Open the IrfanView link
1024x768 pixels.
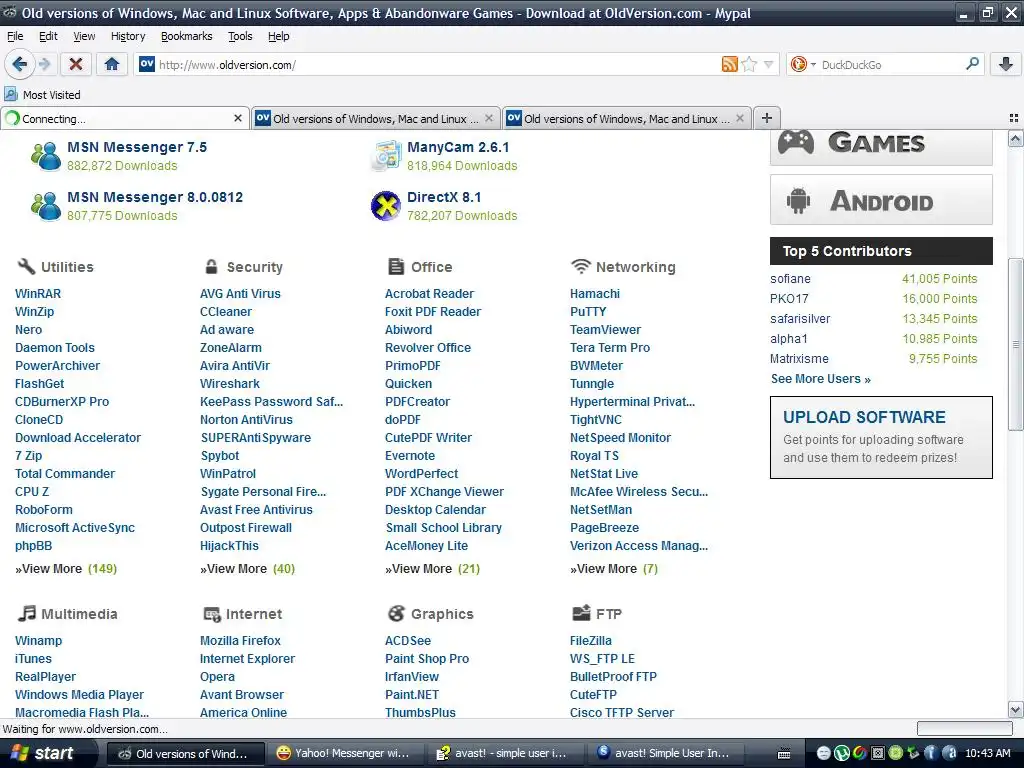tap(411, 676)
